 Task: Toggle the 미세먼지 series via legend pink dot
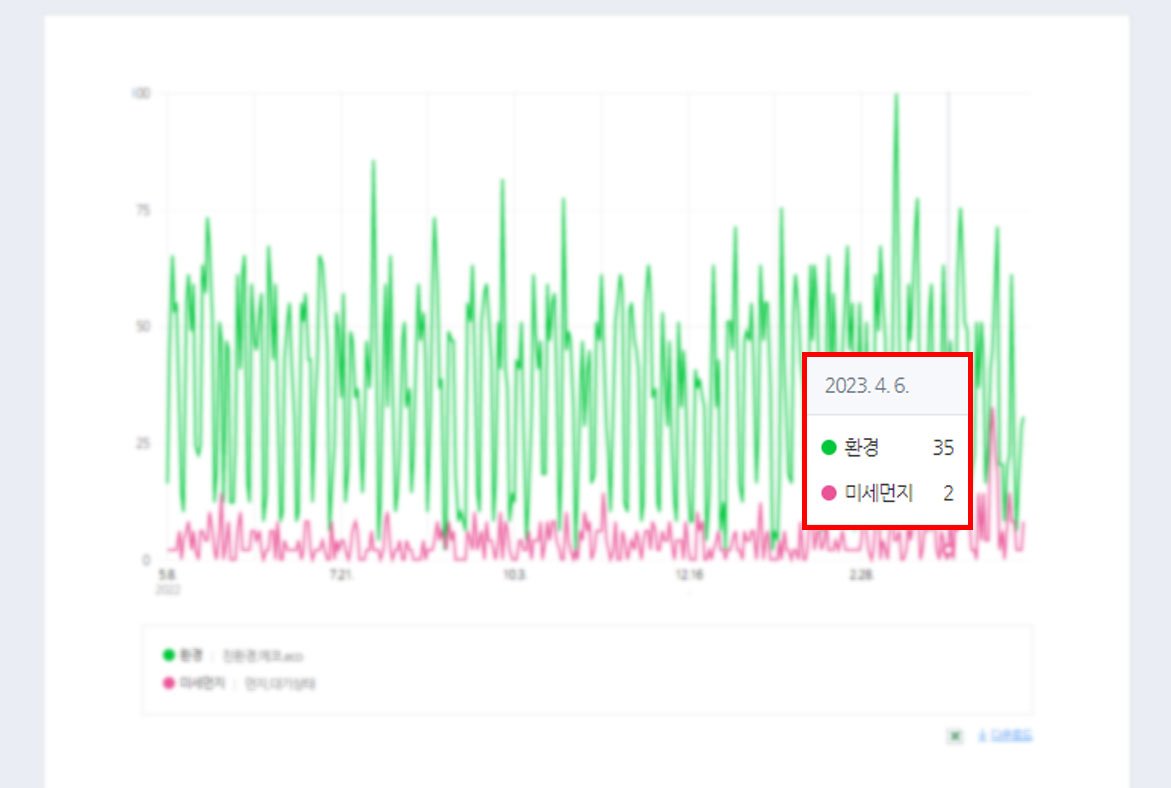tap(168, 683)
